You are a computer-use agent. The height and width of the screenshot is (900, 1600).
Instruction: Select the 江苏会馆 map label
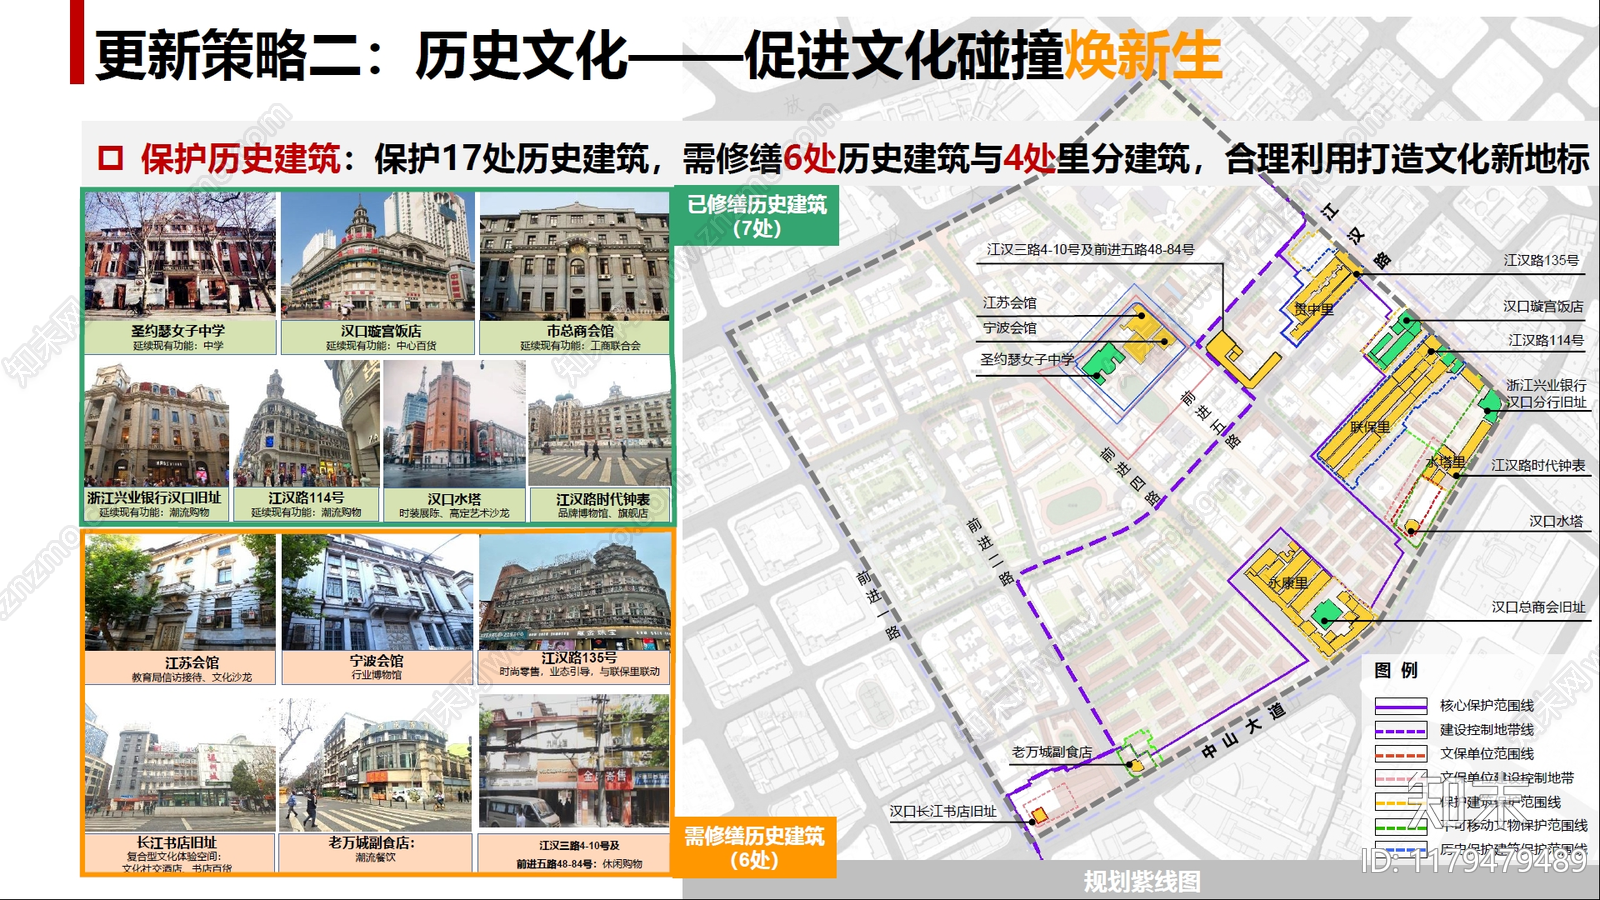point(1009,303)
